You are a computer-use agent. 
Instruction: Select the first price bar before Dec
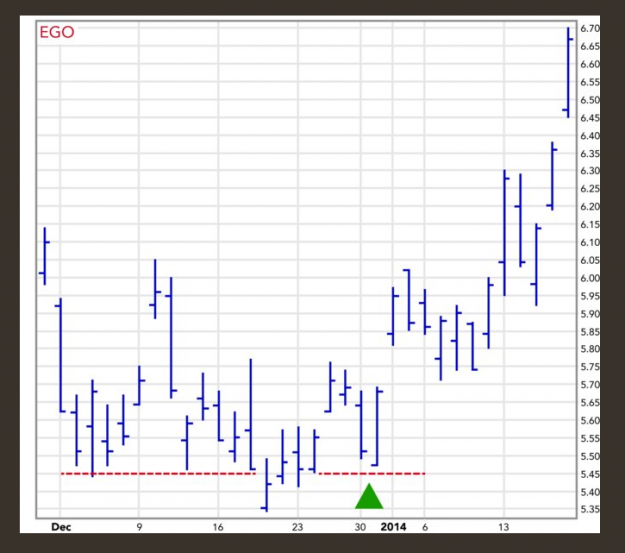(x=45, y=256)
